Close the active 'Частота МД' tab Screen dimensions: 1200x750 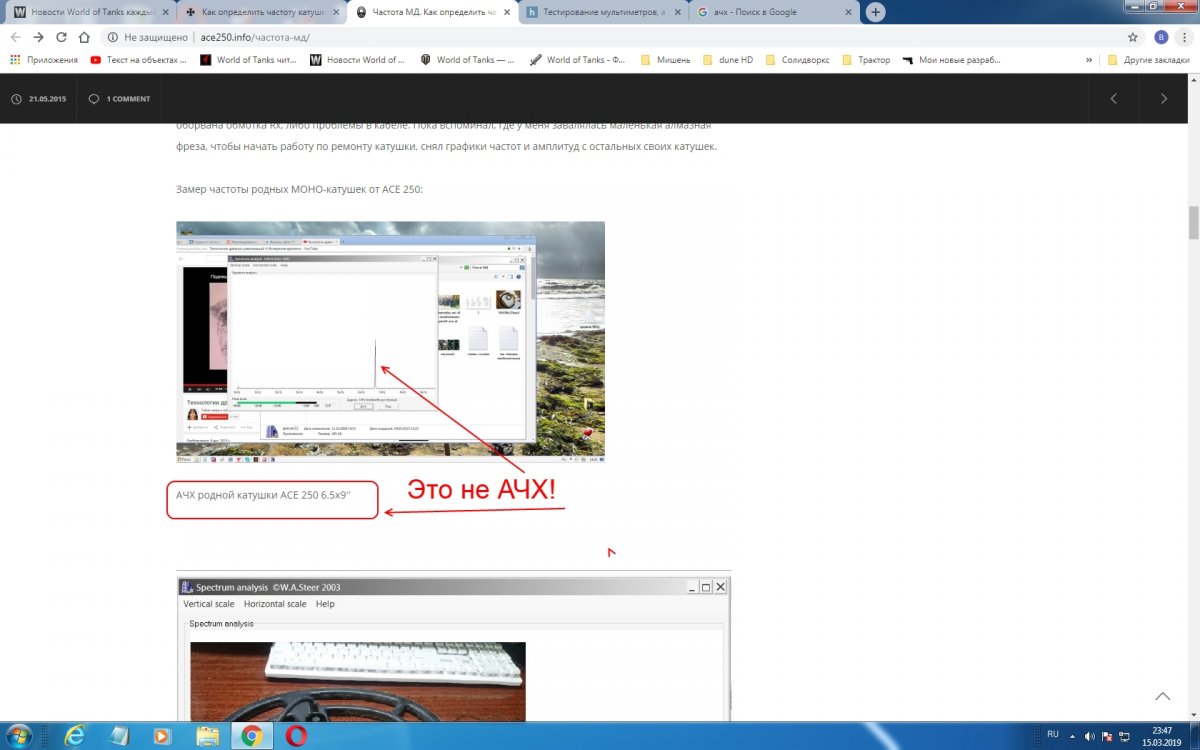[x=505, y=12]
